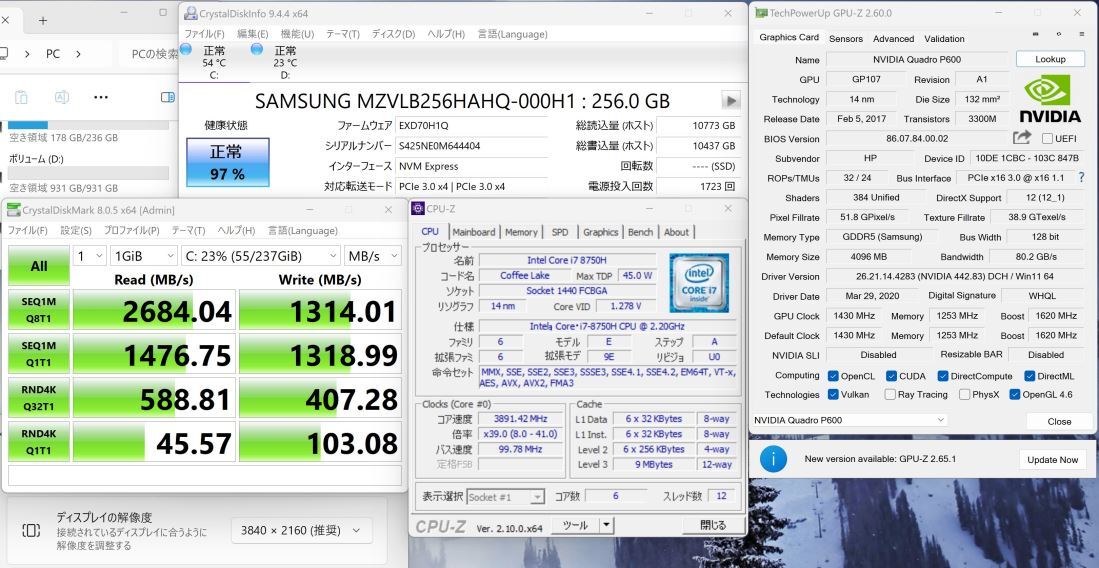Image resolution: width=1099 pixels, height=568 pixels.
Task: Click the GPU-Z title bar app icon
Action: [760, 13]
